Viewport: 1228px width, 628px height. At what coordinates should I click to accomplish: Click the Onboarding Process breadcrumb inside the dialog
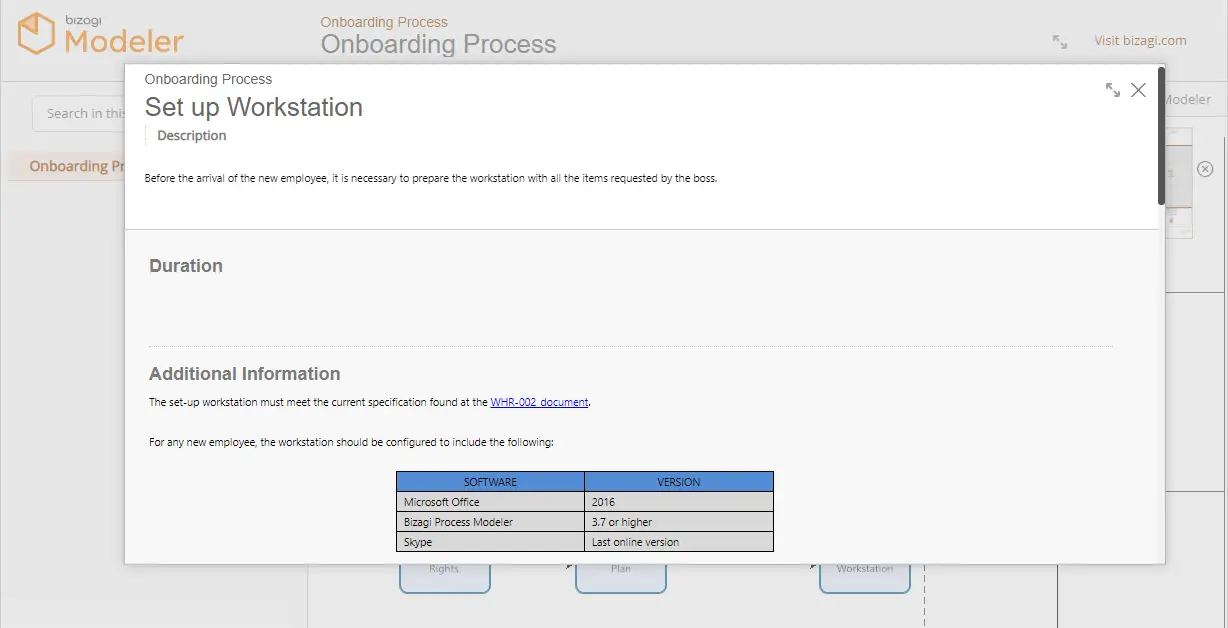click(208, 79)
